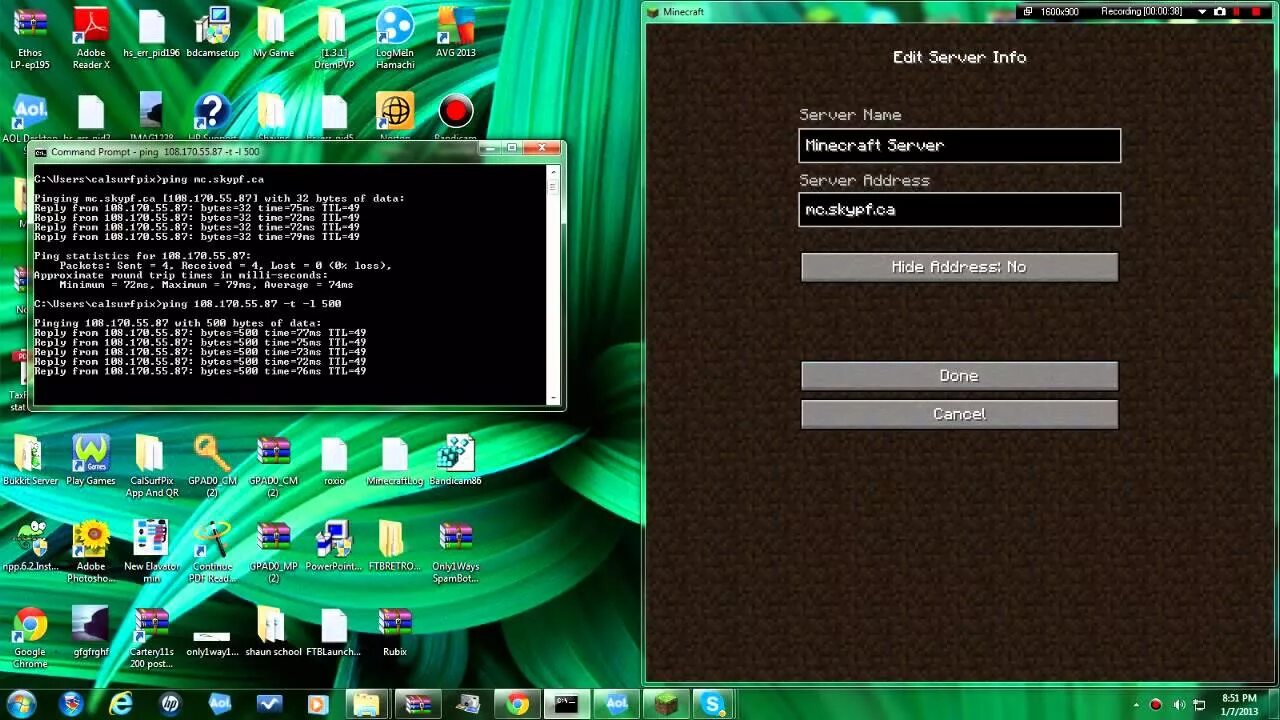Viewport: 1280px width, 720px height.
Task: Open the network icon in the tray
Action: click(x=1199, y=705)
